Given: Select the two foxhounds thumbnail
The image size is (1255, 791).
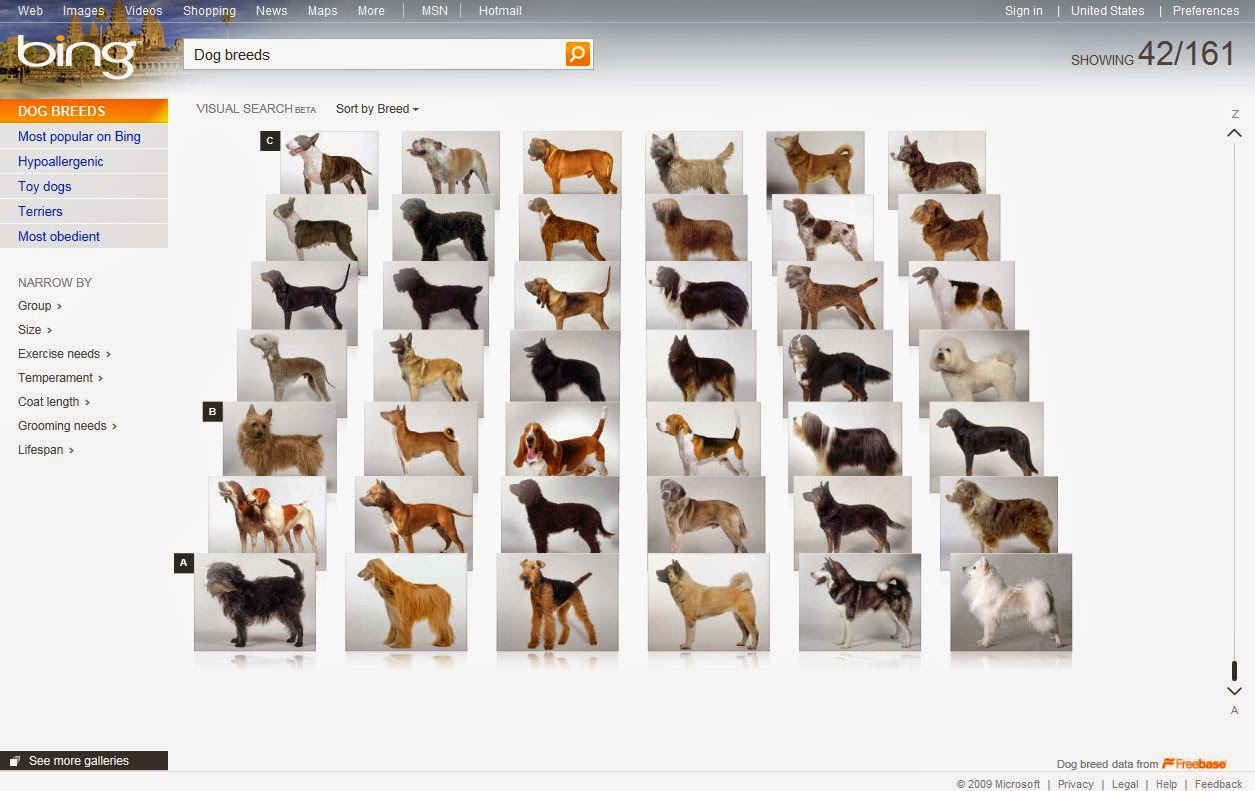Looking at the screenshot, I should (267, 515).
